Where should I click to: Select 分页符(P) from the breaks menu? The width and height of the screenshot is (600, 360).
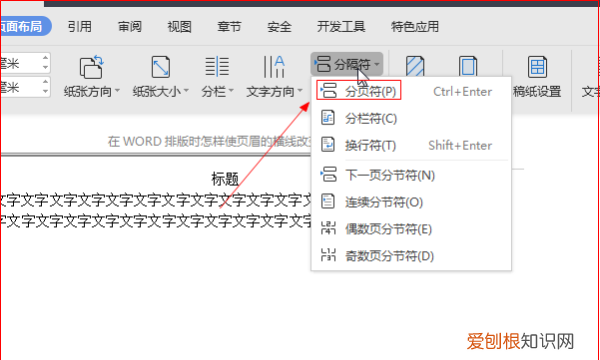pos(411,91)
